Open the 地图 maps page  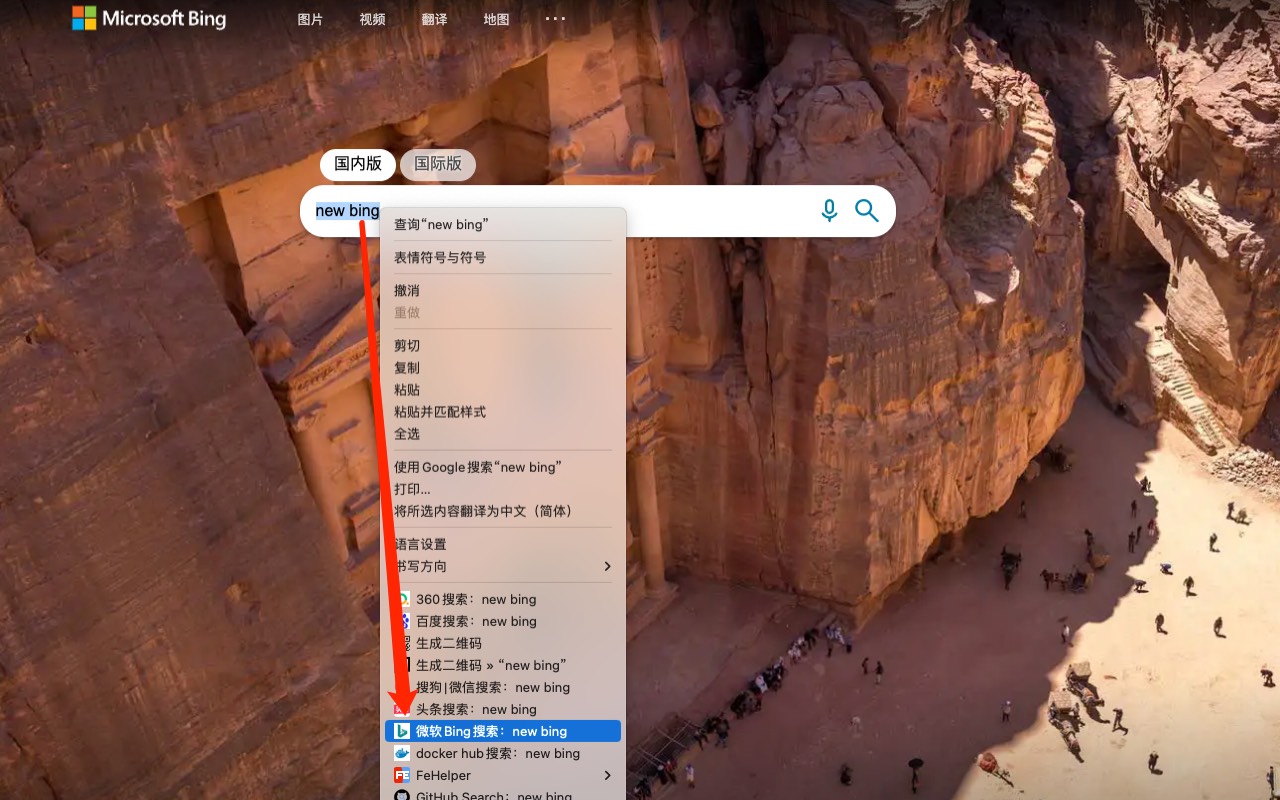[496, 19]
